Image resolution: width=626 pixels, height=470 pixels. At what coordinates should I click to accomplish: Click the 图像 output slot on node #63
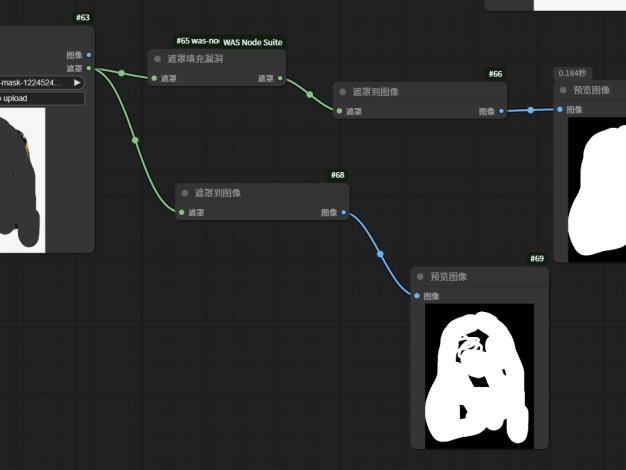[89, 55]
